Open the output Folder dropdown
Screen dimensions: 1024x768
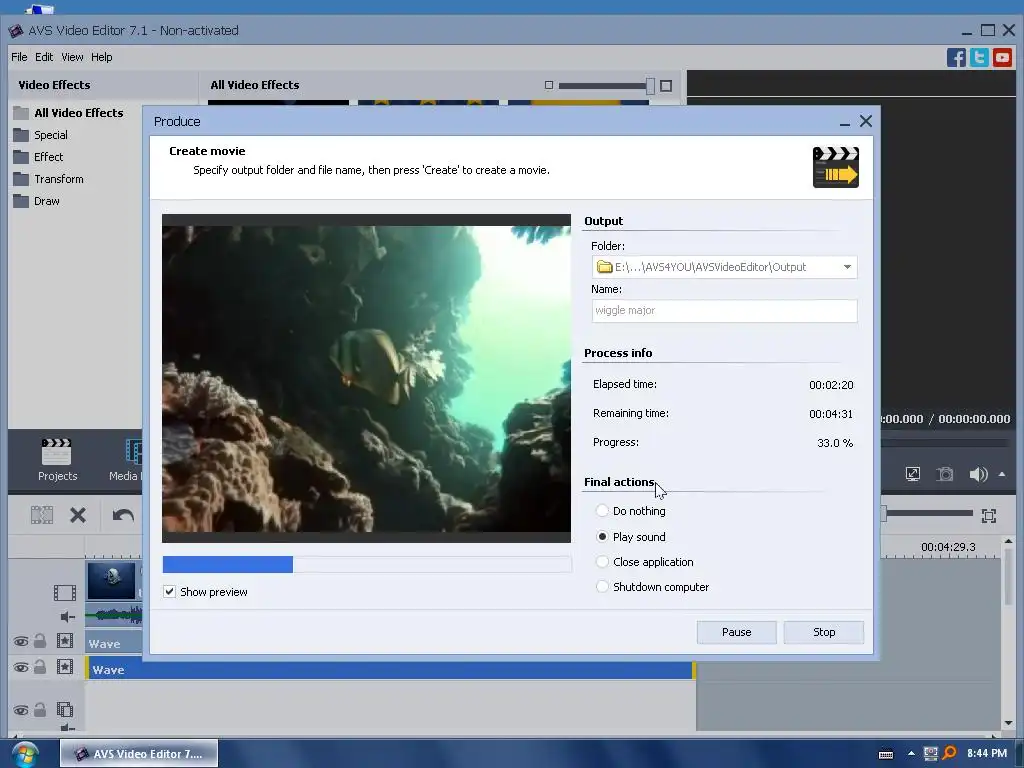[x=846, y=267]
